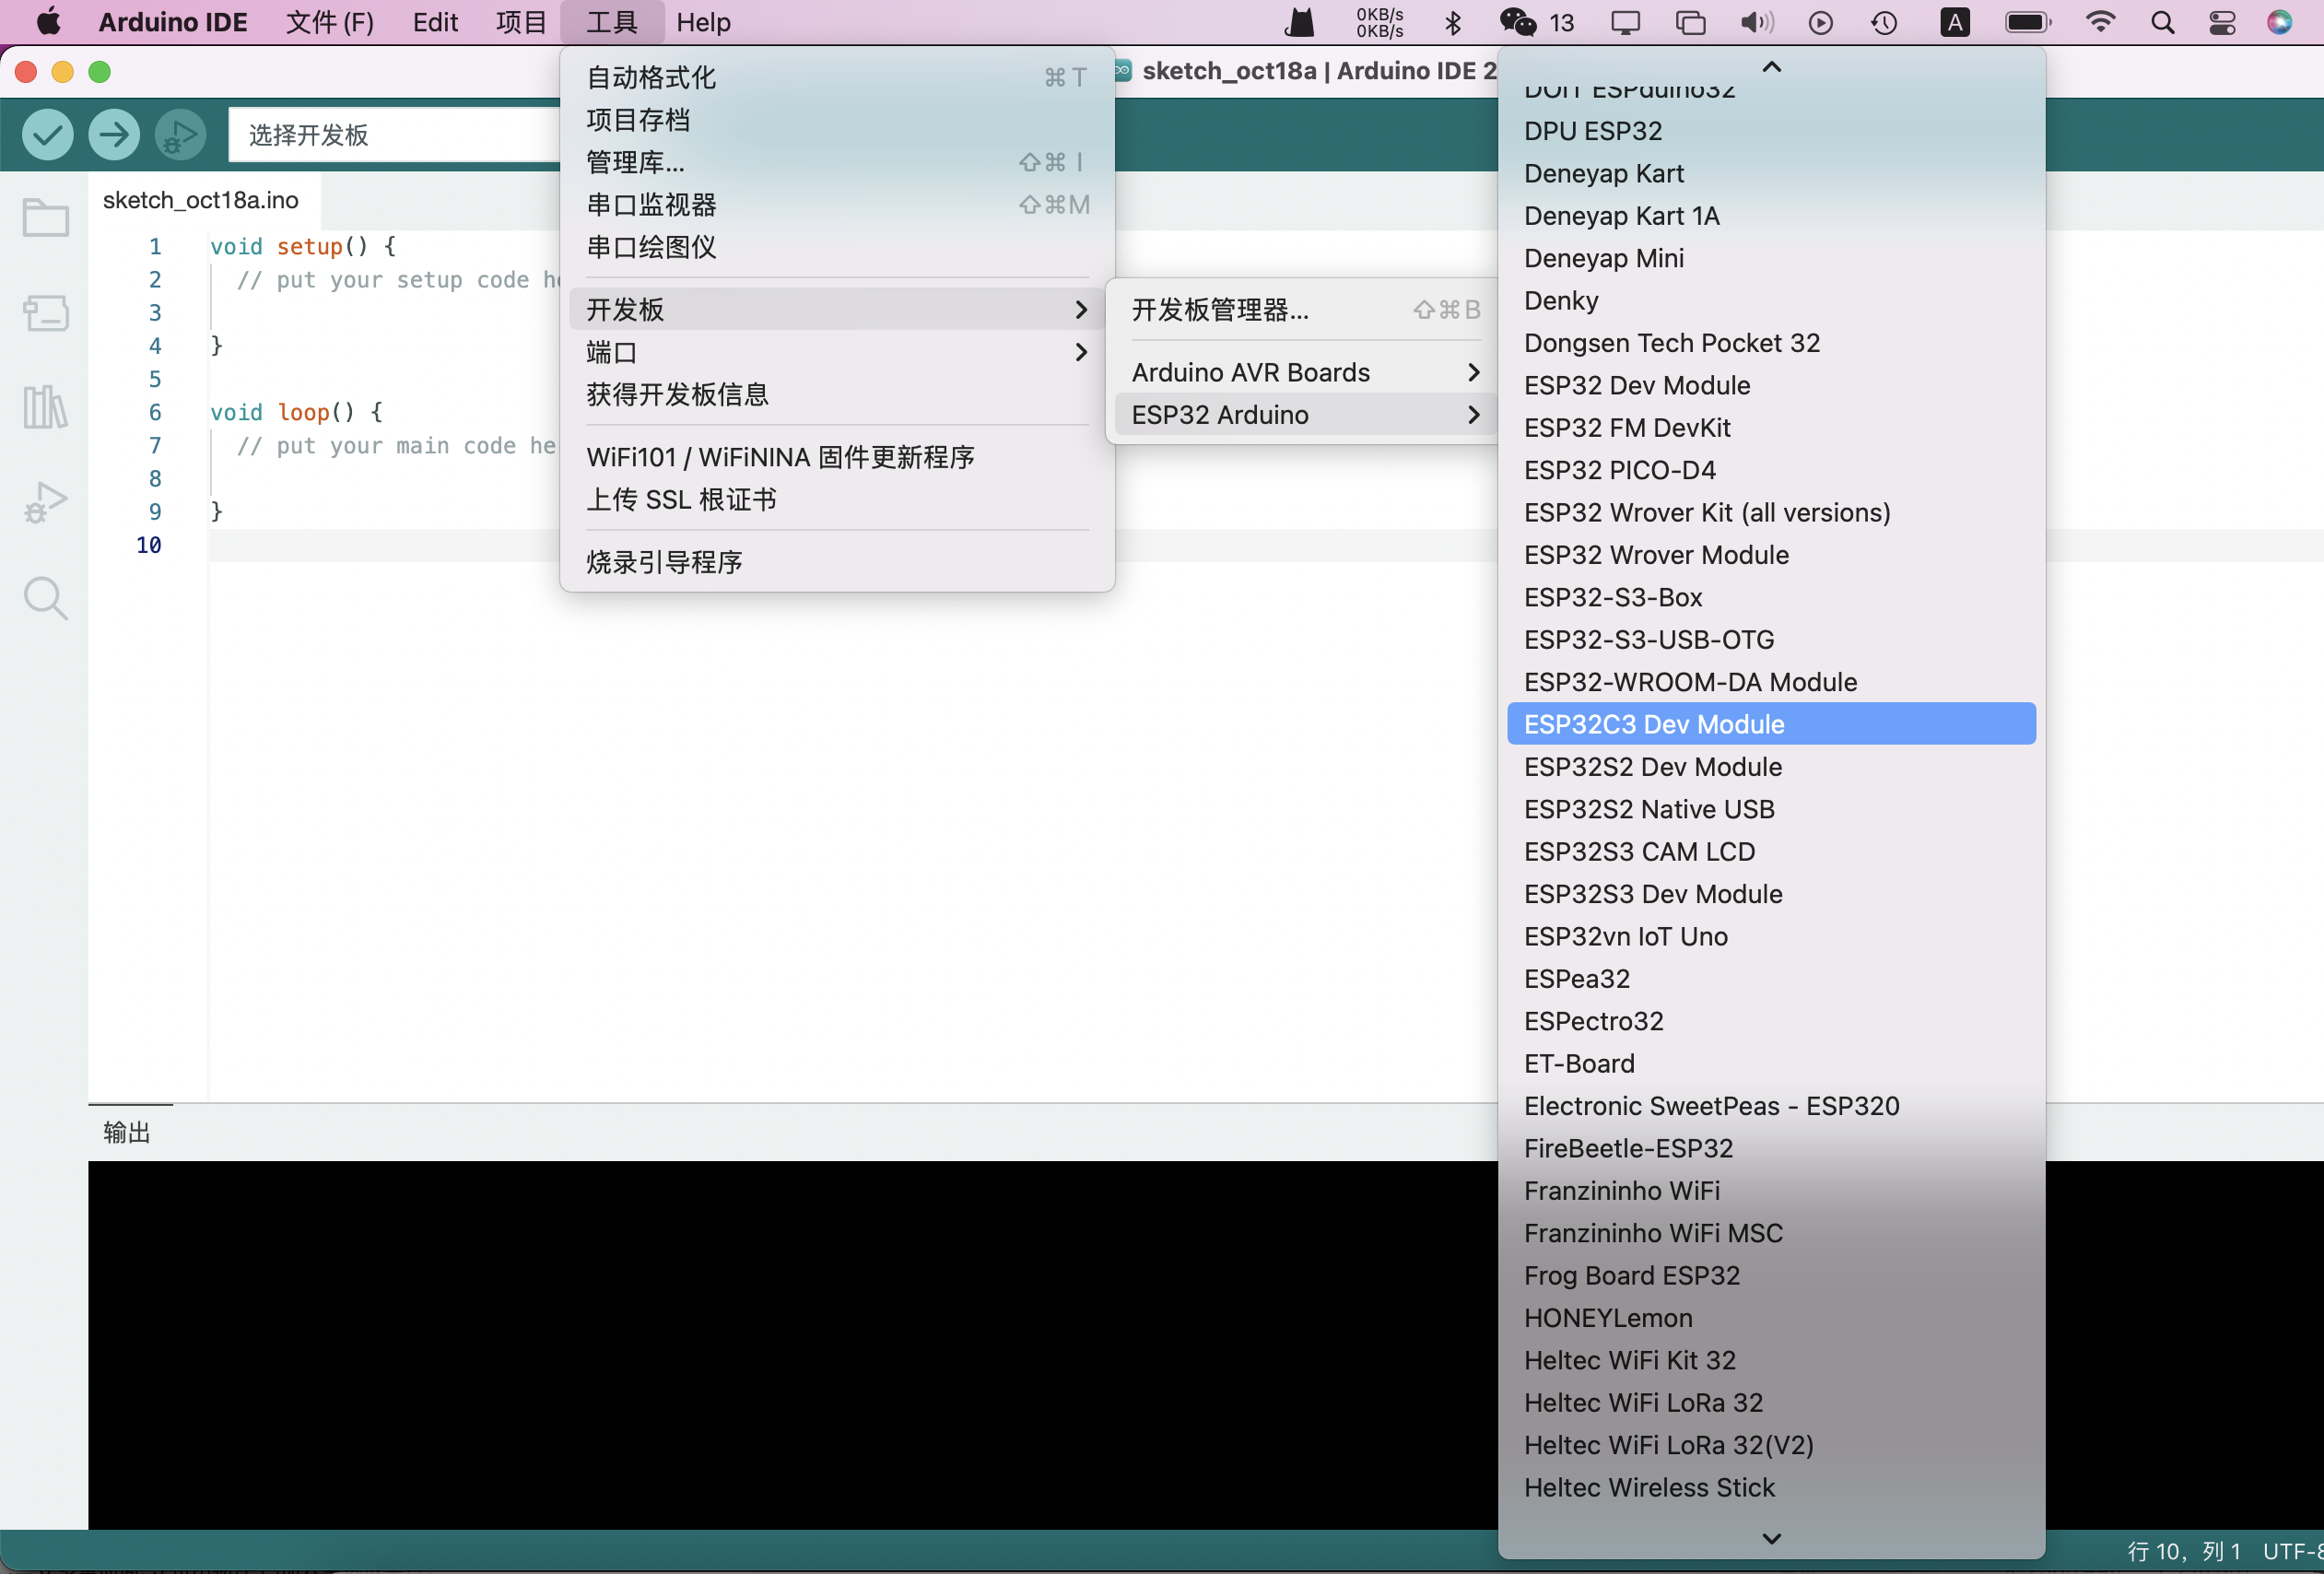Open Spotlight search in menu bar
Screen dimensions: 2324x1574
click(x=2162, y=22)
